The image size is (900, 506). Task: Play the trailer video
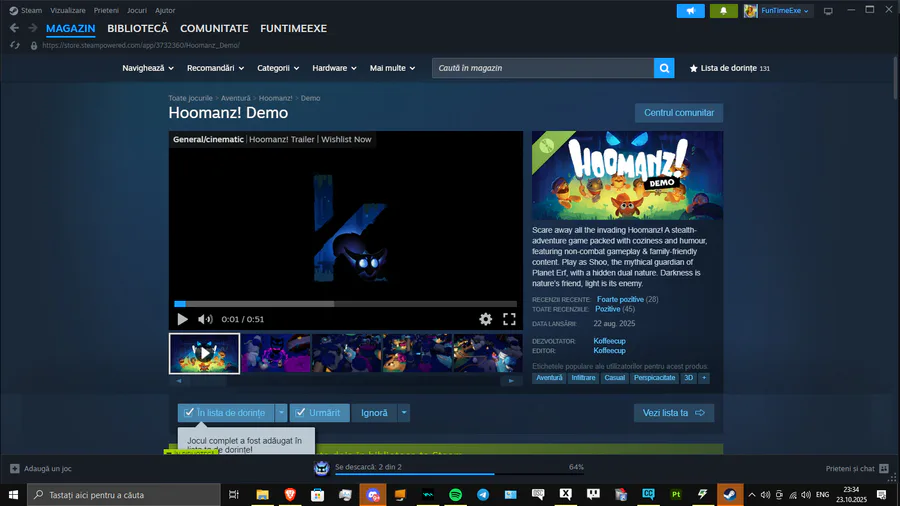(x=183, y=319)
